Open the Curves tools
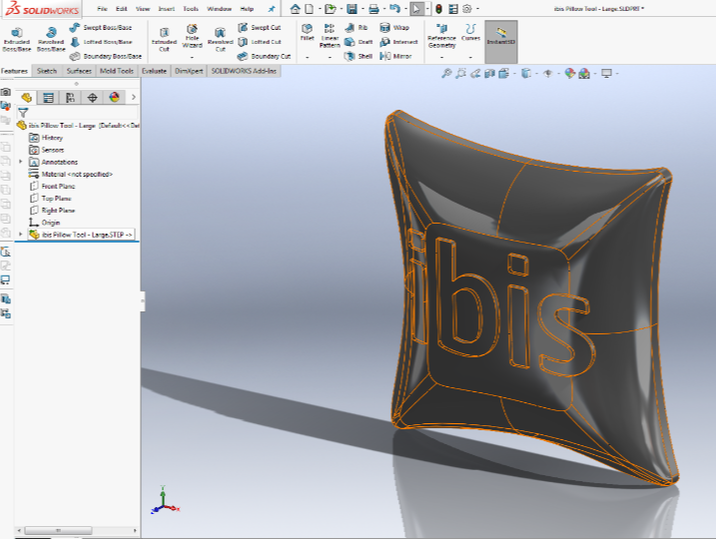The width and height of the screenshot is (716, 539). tap(470, 32)
